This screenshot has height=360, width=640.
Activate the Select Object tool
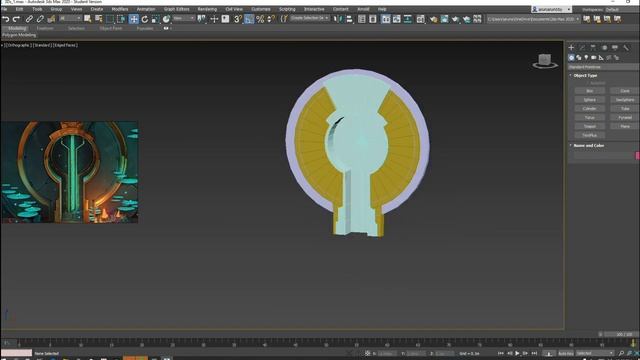(87, 19)
